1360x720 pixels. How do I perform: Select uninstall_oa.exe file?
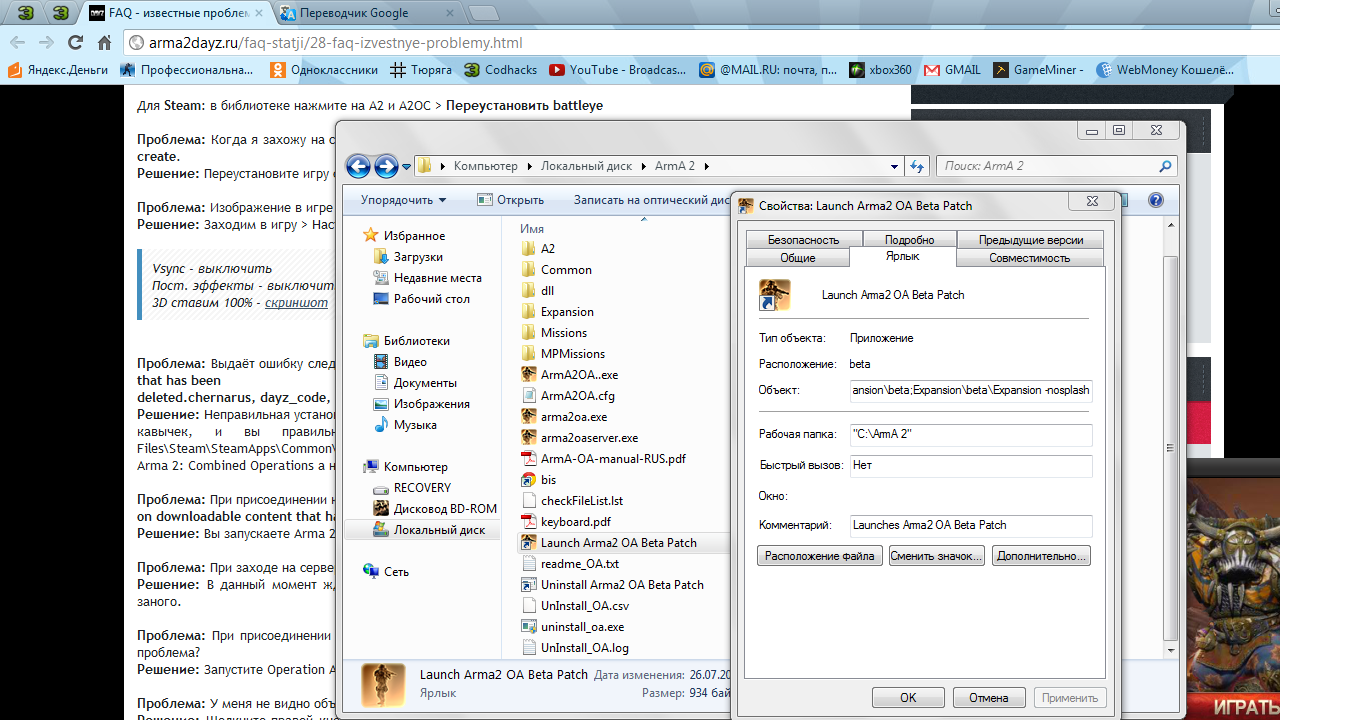click(x=572, y=626)
